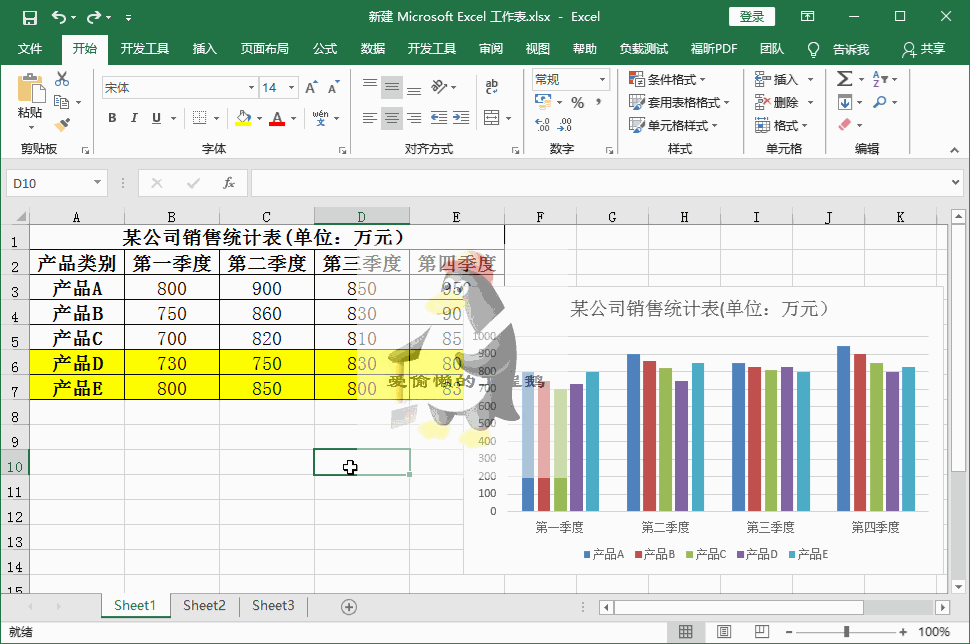Image resolution: width=970 pixels, height=644 pixels.
Task: Align text right
Action: pyautogui.click(x=414, y=118)
